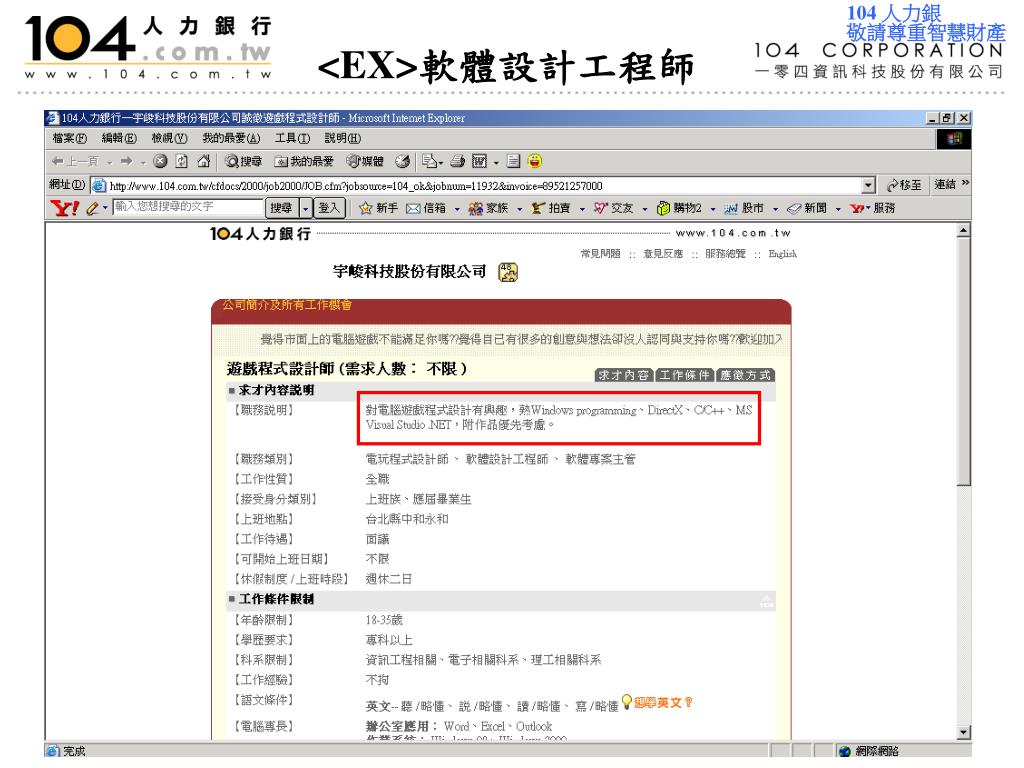
Task: Click the Yahoo toolbar pencil icon
Action: point(93,208)
